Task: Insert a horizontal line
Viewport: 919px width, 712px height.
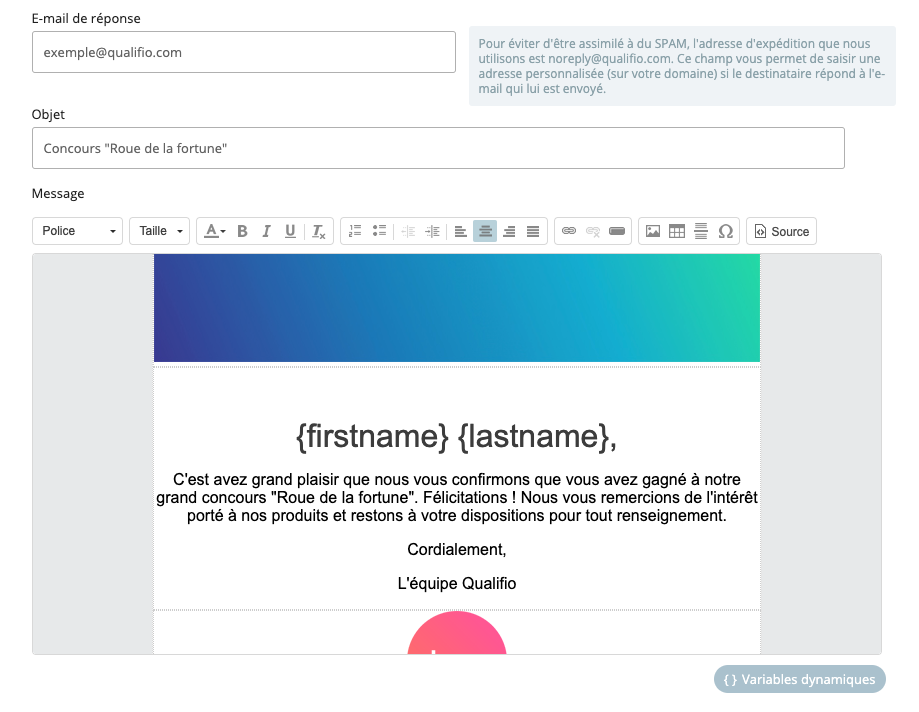Action: point(701,231)
